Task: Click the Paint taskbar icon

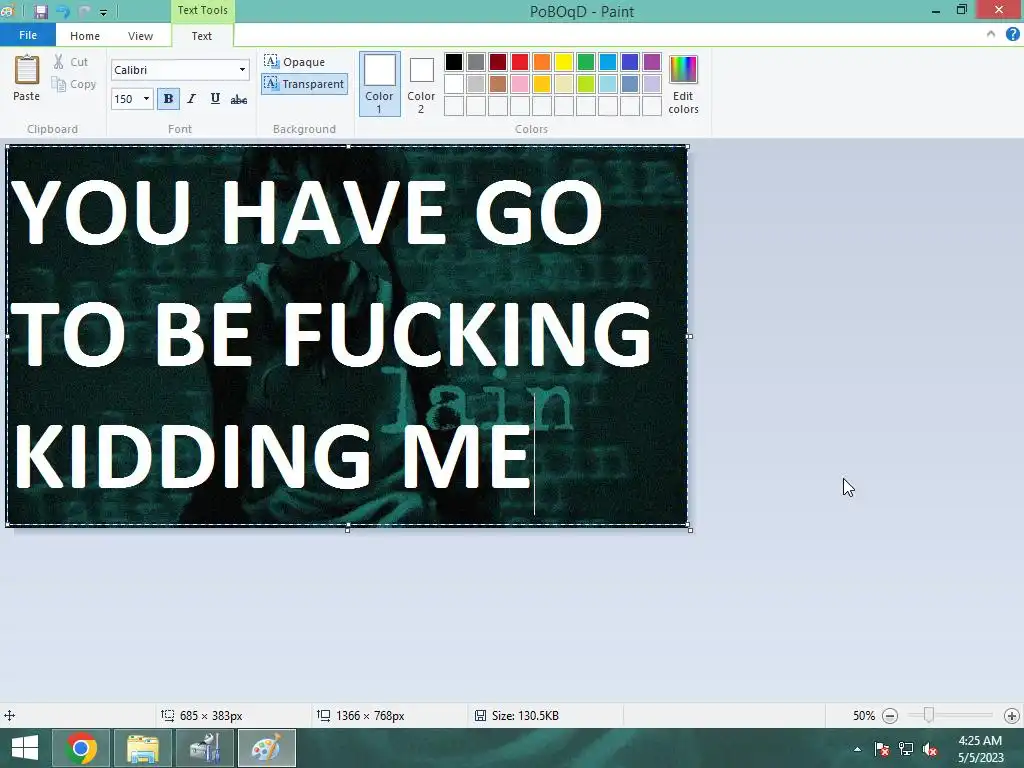Action: [266, 748]
